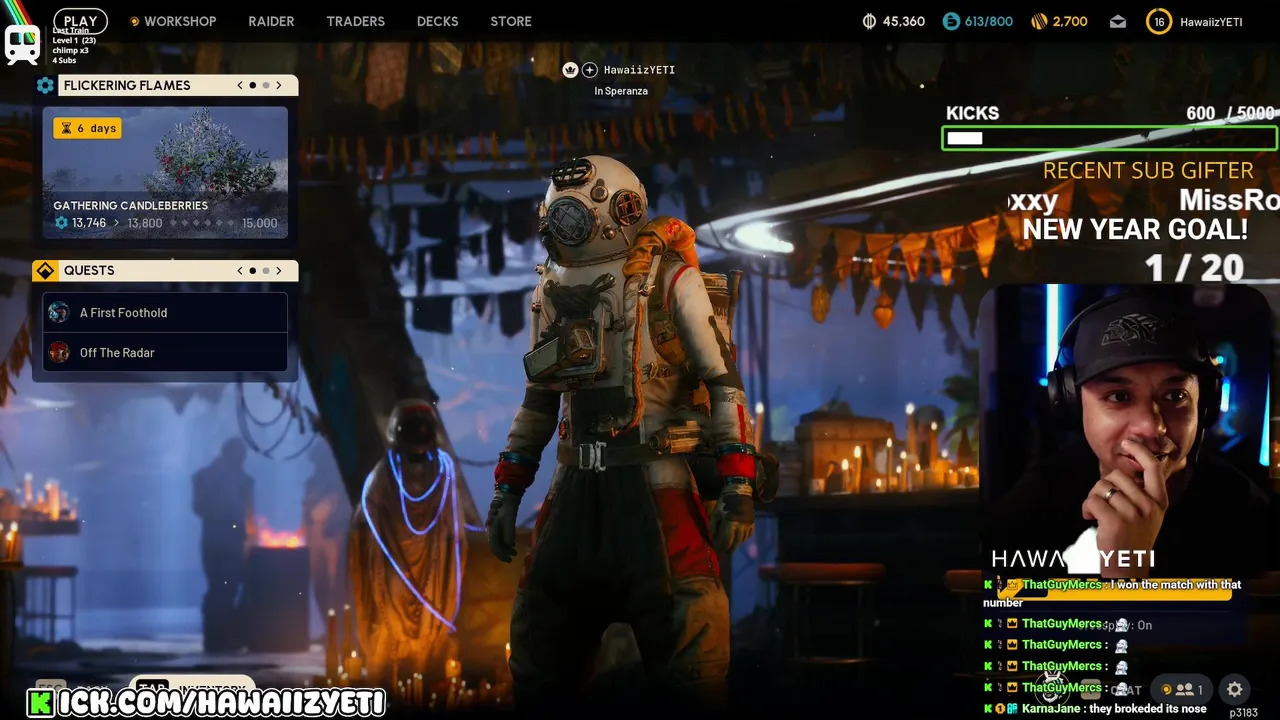Click the HawaiizYETI party member name
1280x720 pixels.
(x=639, y=70)
